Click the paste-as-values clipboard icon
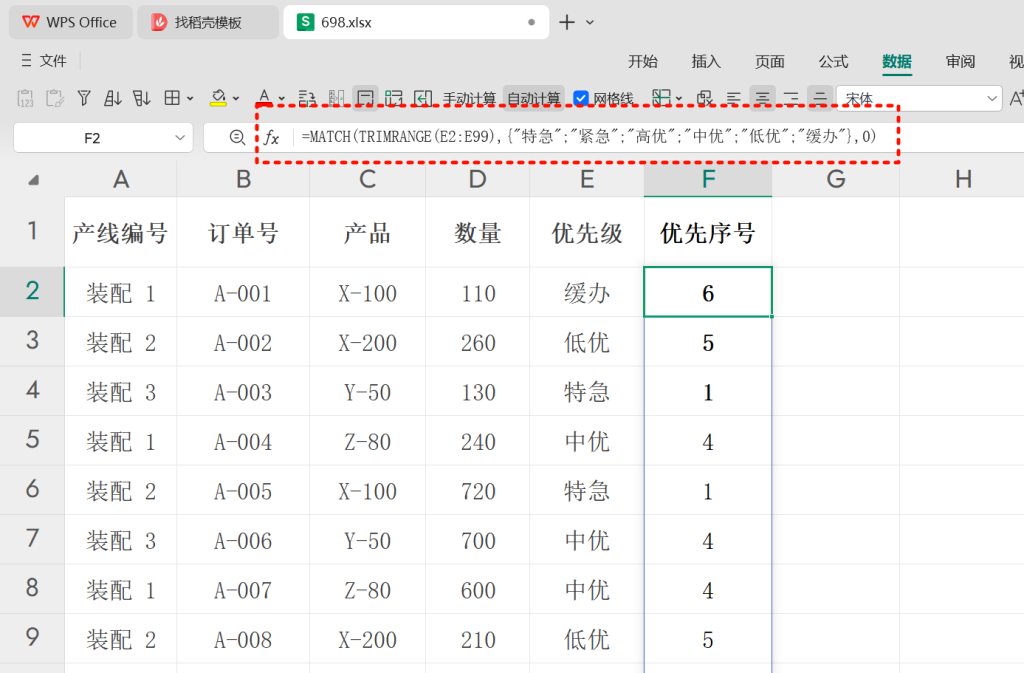 (25, 99)
